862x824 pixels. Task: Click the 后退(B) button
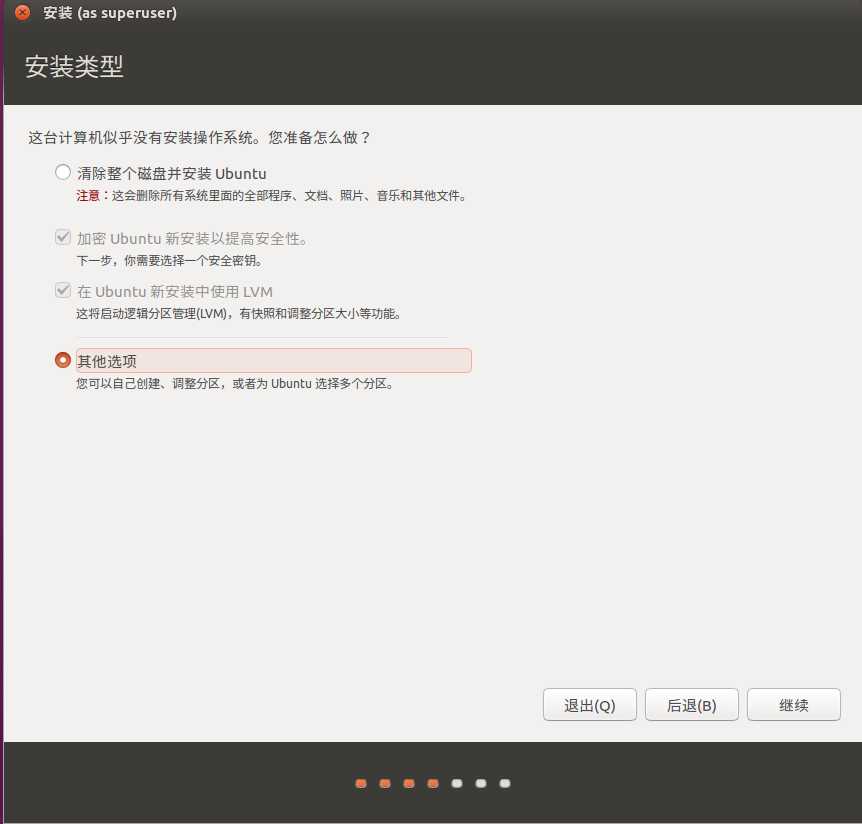click(x=692, y=705)
